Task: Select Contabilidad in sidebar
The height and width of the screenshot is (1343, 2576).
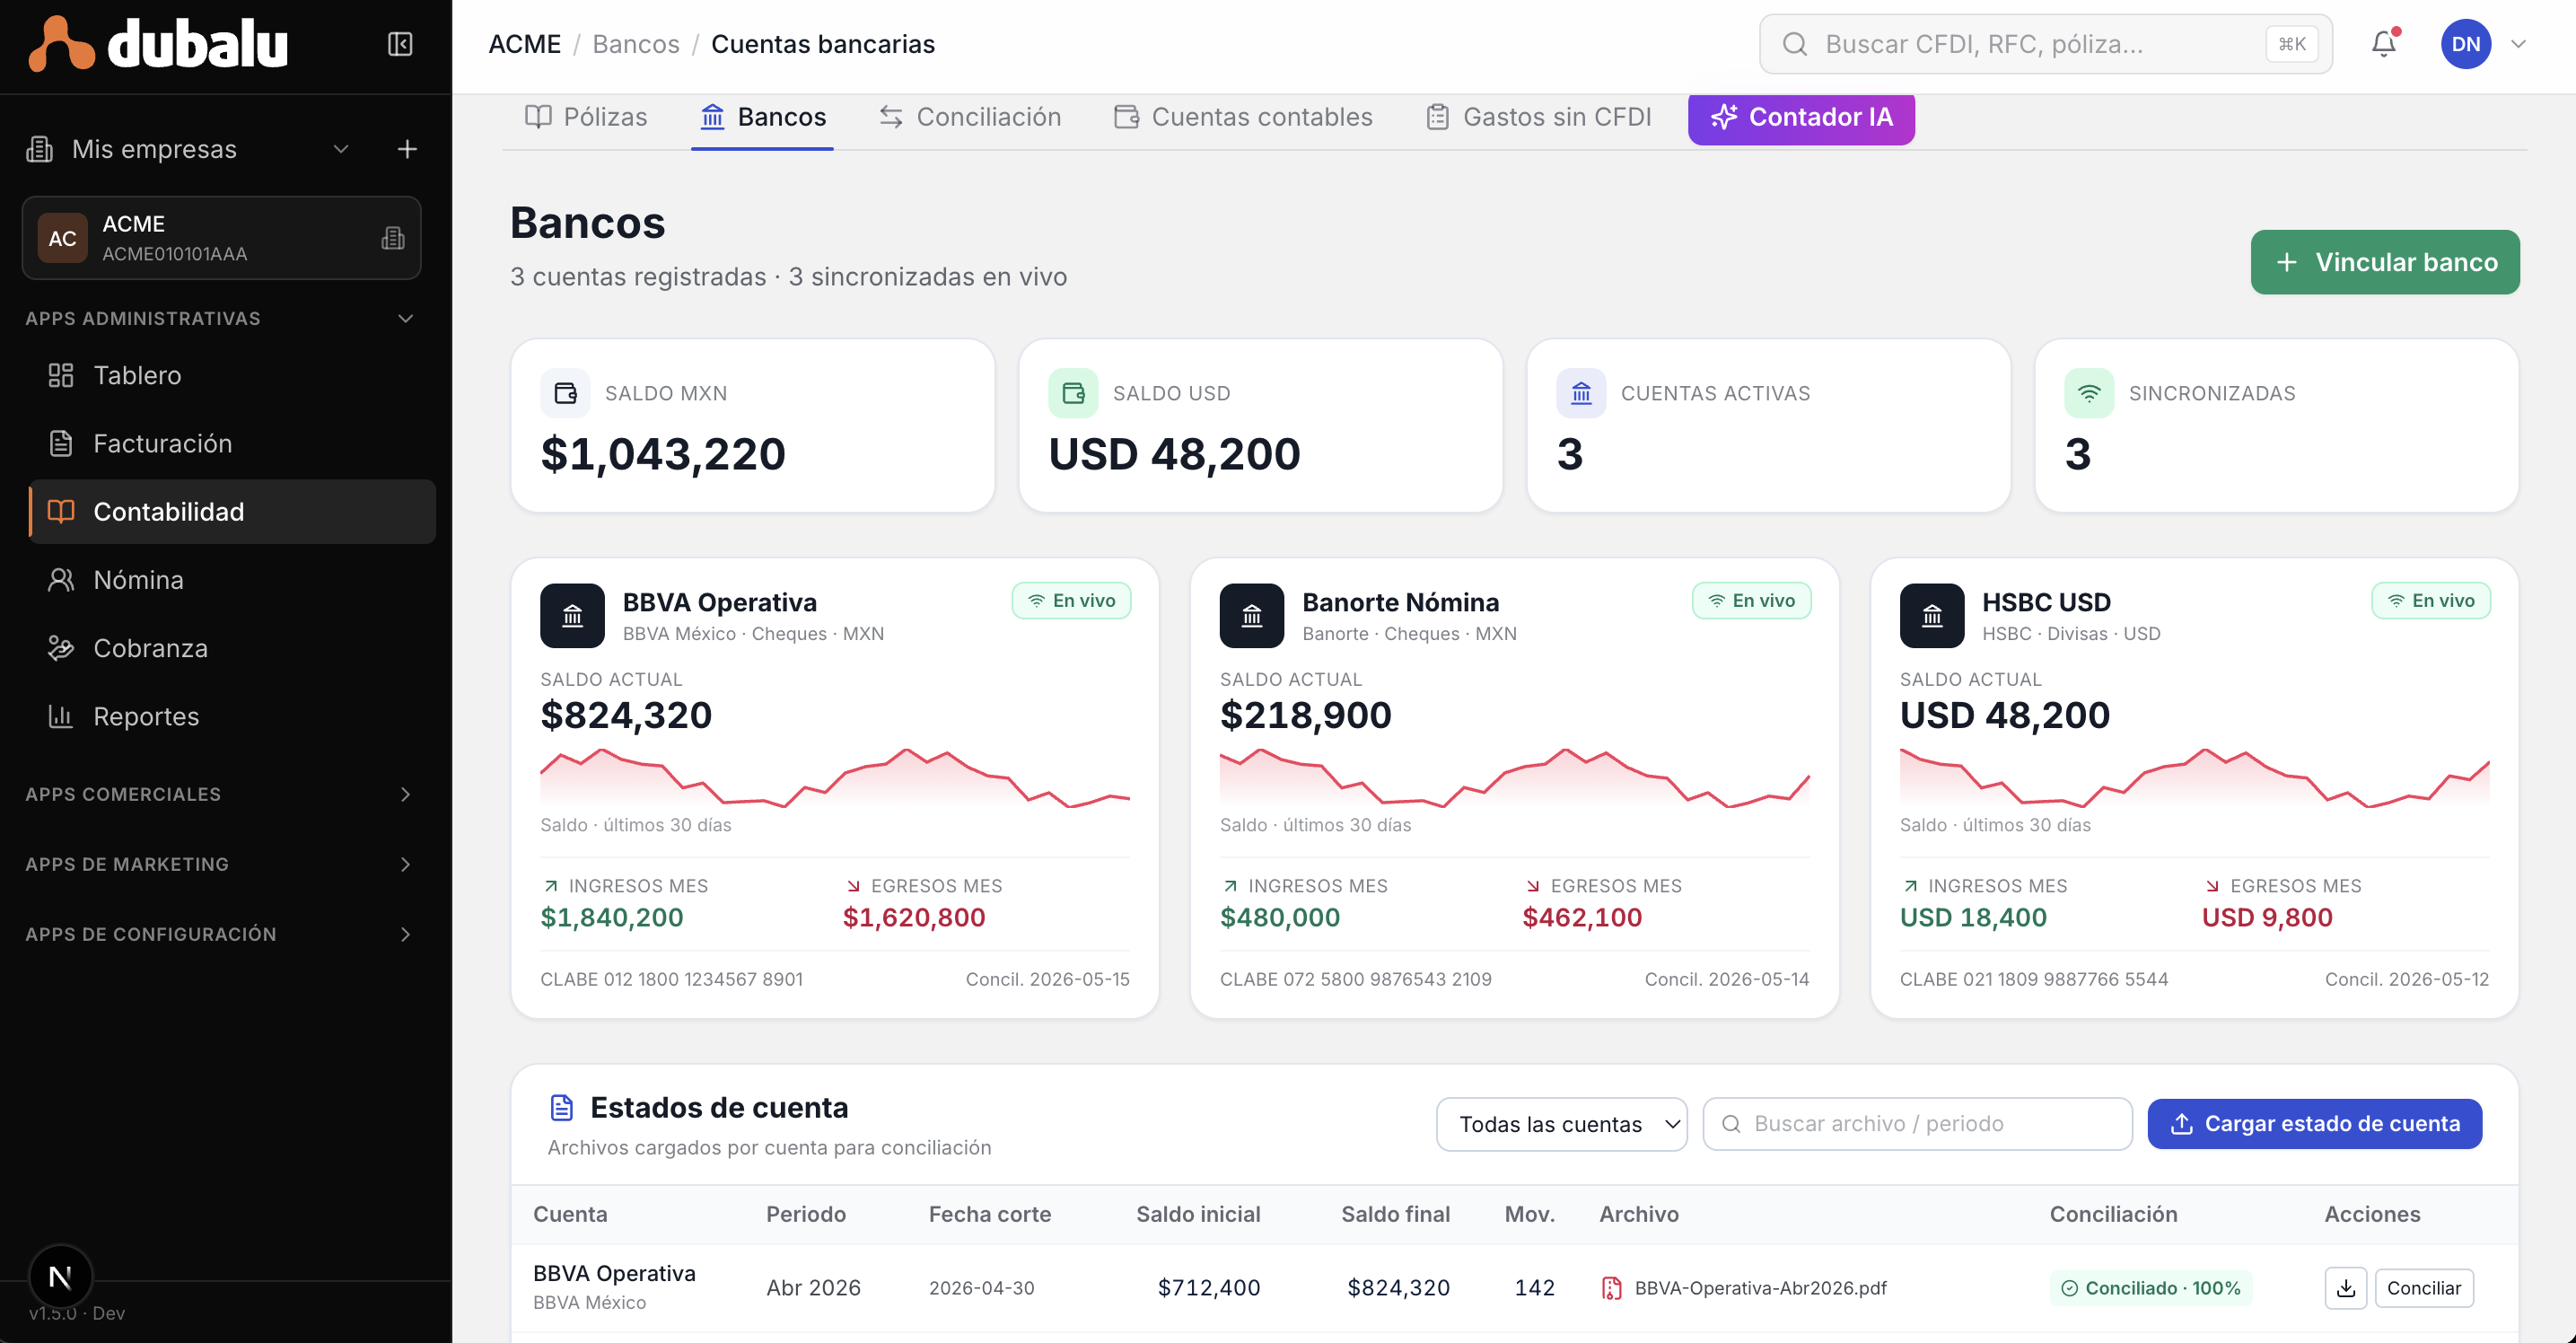Action: [231, 512]
